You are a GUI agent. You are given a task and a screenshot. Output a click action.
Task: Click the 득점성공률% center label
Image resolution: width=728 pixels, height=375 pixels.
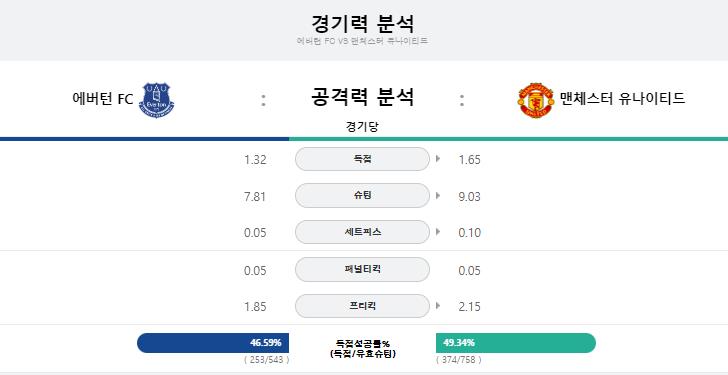363,344
